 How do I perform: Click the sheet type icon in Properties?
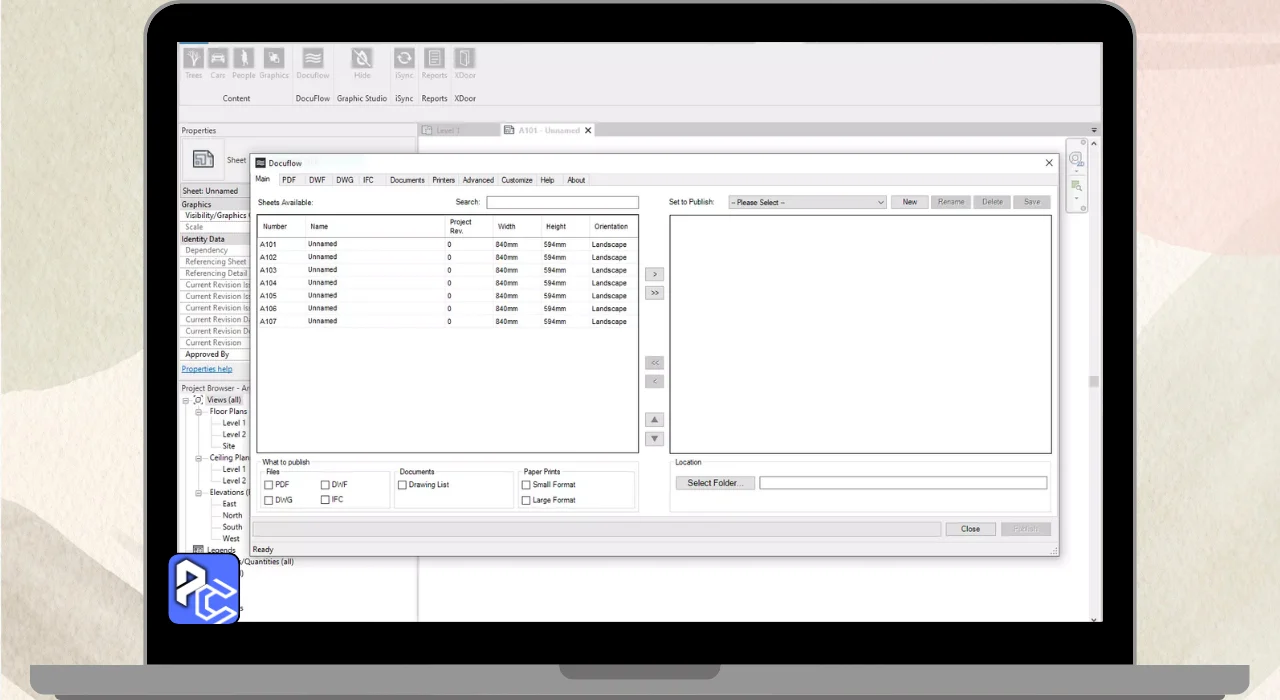(x=202, y=159)
